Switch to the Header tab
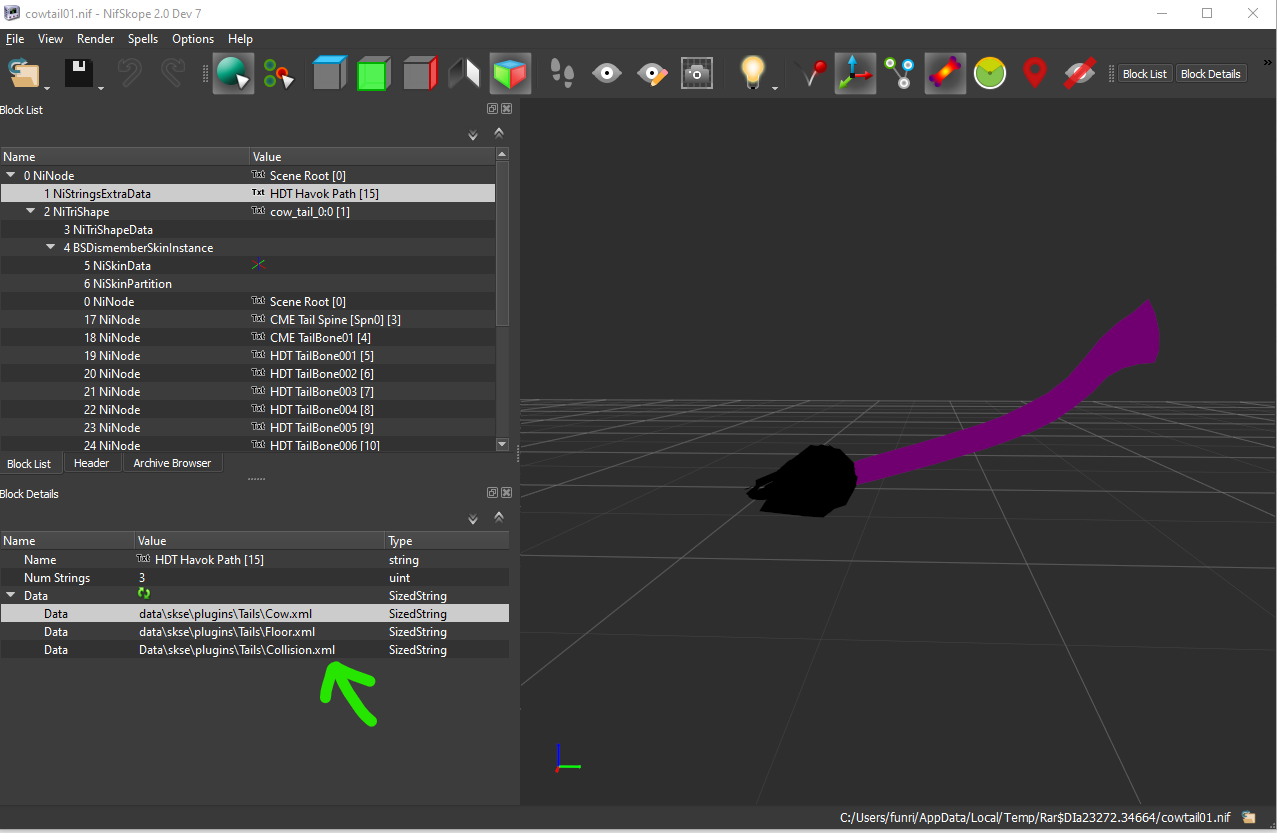Image resolution: width=1277 pixels, height=833 pixels. click(92, 463)
